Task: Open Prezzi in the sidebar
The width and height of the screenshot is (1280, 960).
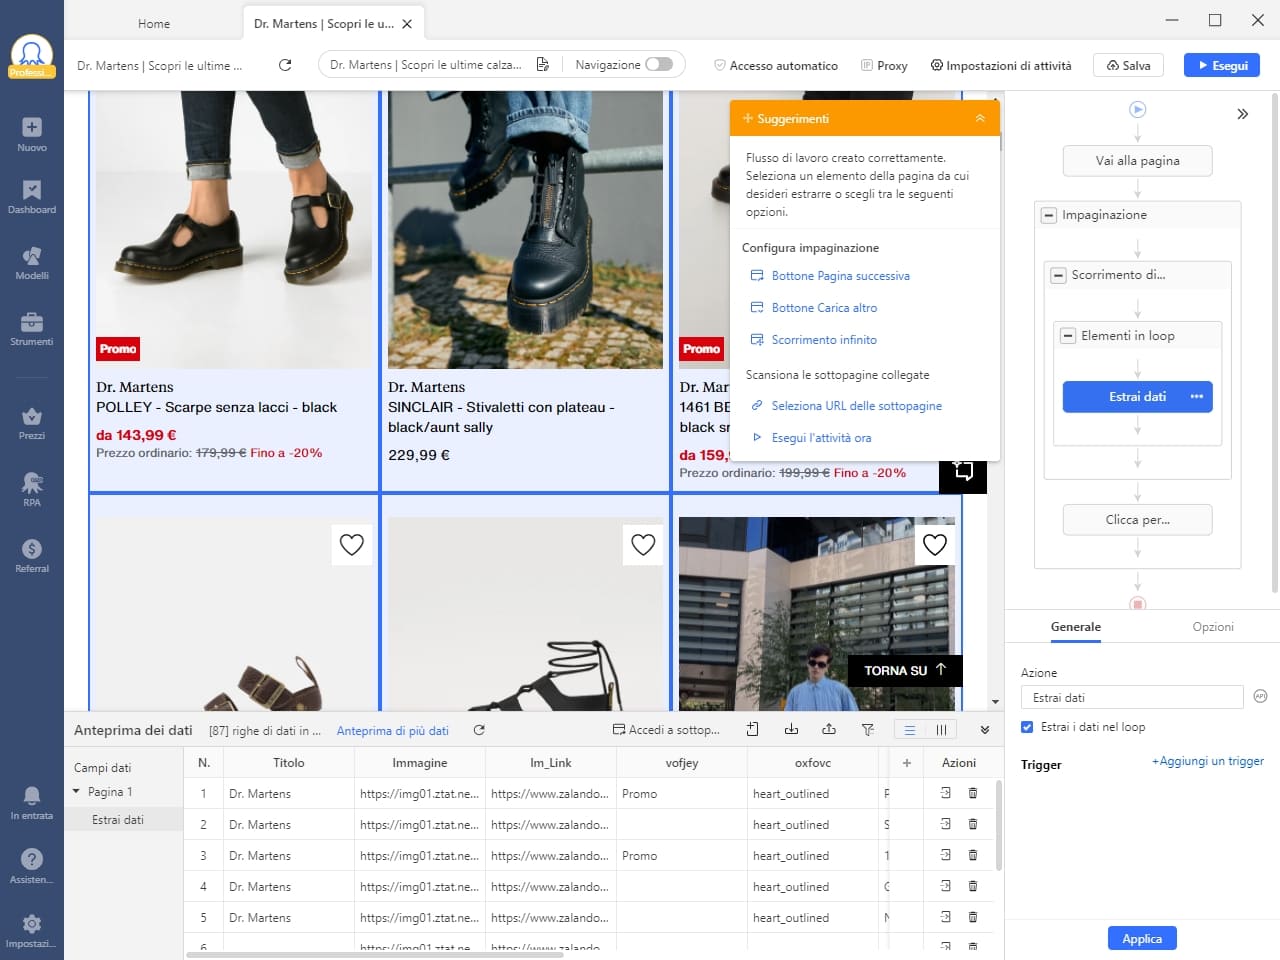Action: [x=32, y=423]
